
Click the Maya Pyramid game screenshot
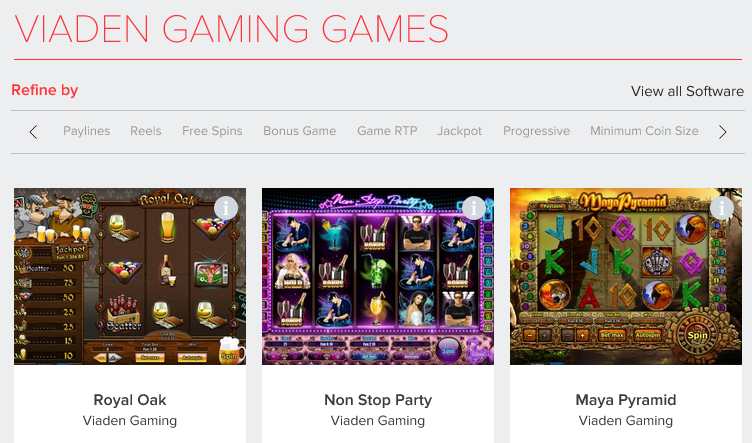click(x=626, y=277)
